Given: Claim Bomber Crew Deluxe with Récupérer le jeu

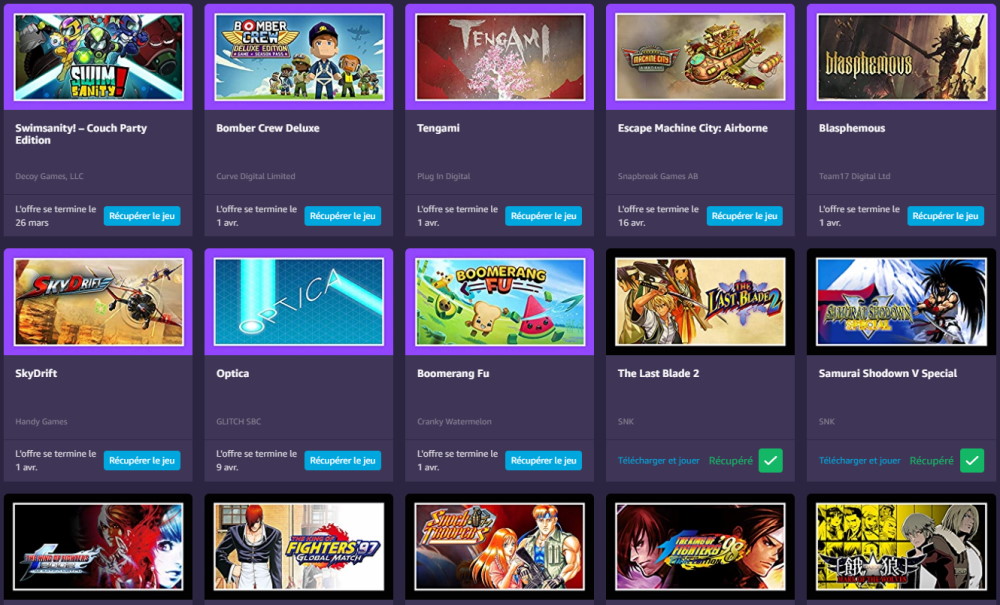Looking at the screenshot, I should pyautogui.click(x=342, y=216).
